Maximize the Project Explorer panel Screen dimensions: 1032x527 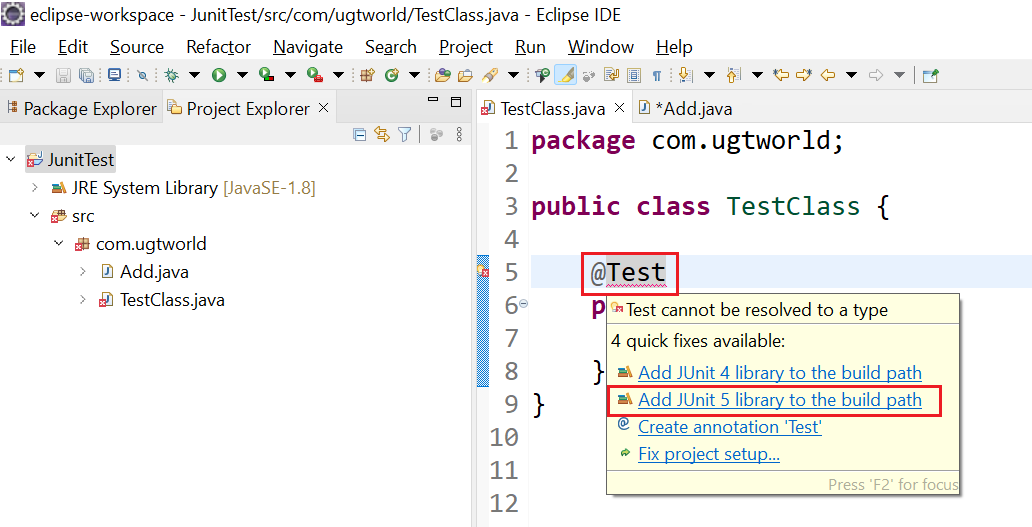[455, 102]
